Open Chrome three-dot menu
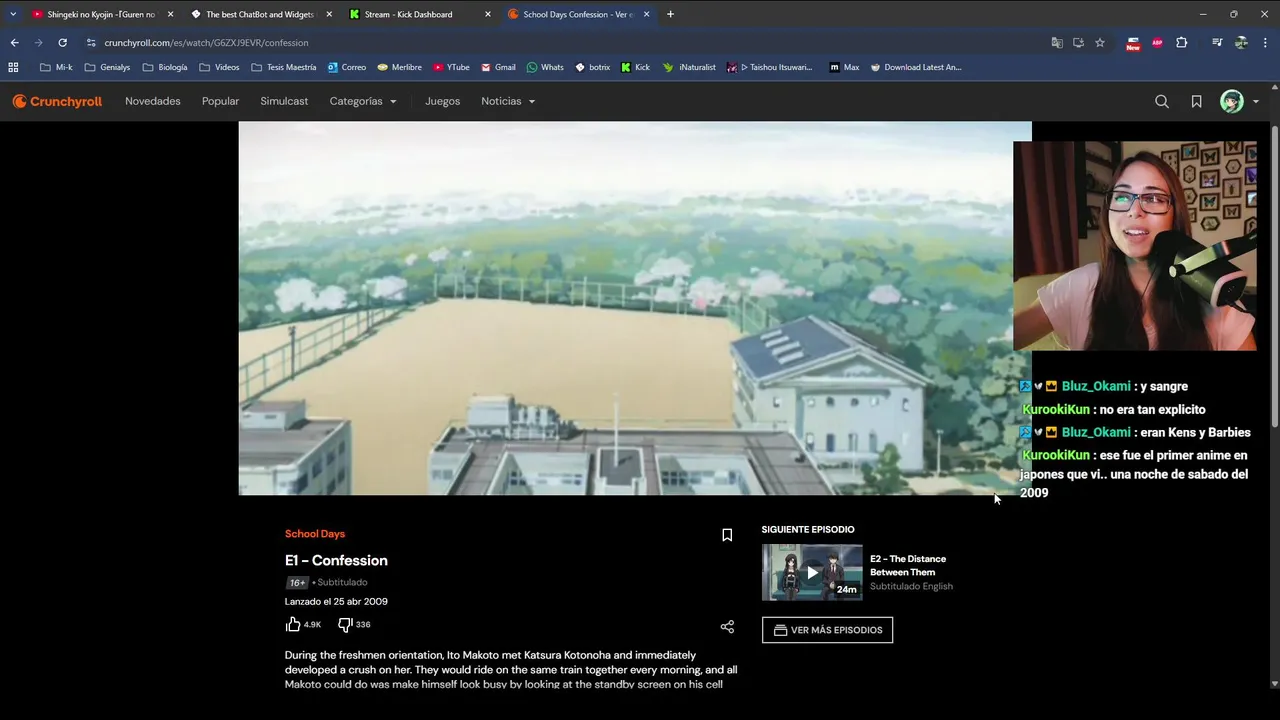 (1265, 42)
